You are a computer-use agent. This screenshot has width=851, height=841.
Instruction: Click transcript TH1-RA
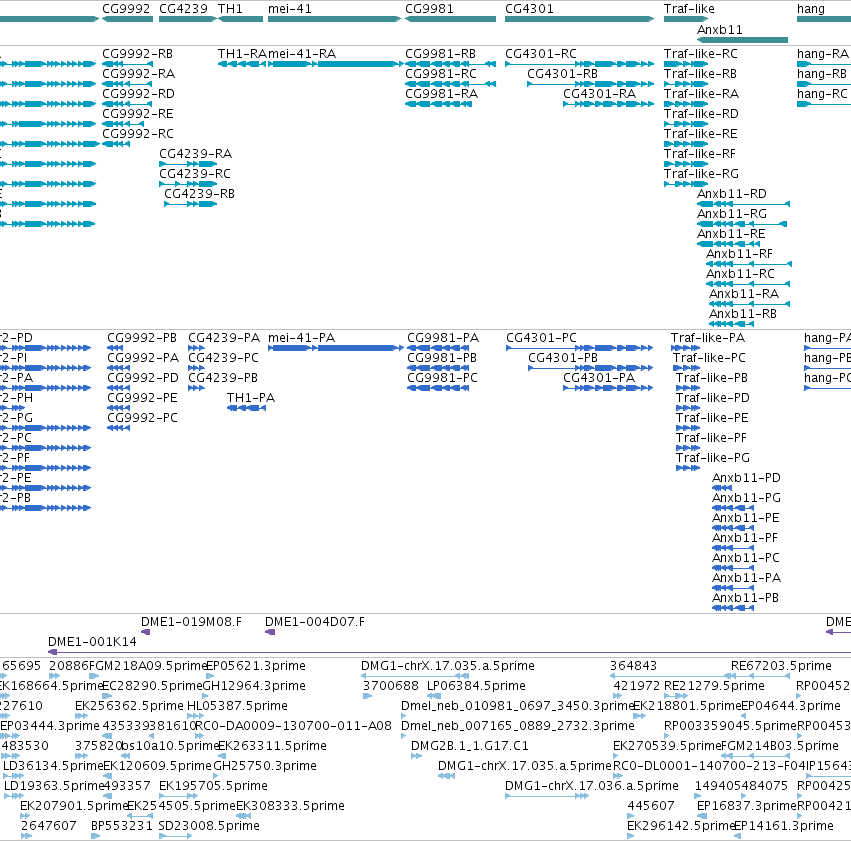coord(242,54)
